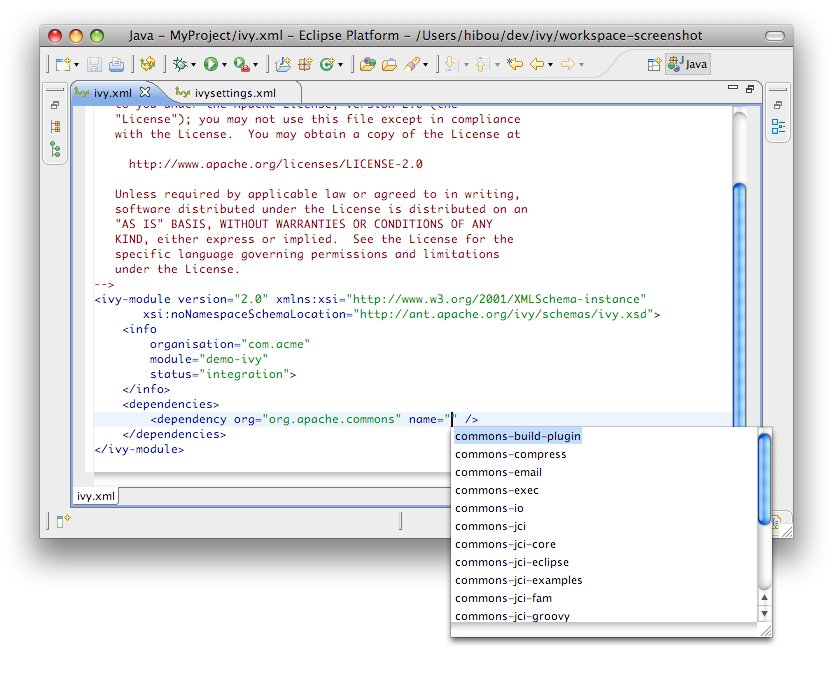833x680 pixels.
Task: Pick commons-jci-eclipse in the suggestion list
Action: (x=511, y=562)
